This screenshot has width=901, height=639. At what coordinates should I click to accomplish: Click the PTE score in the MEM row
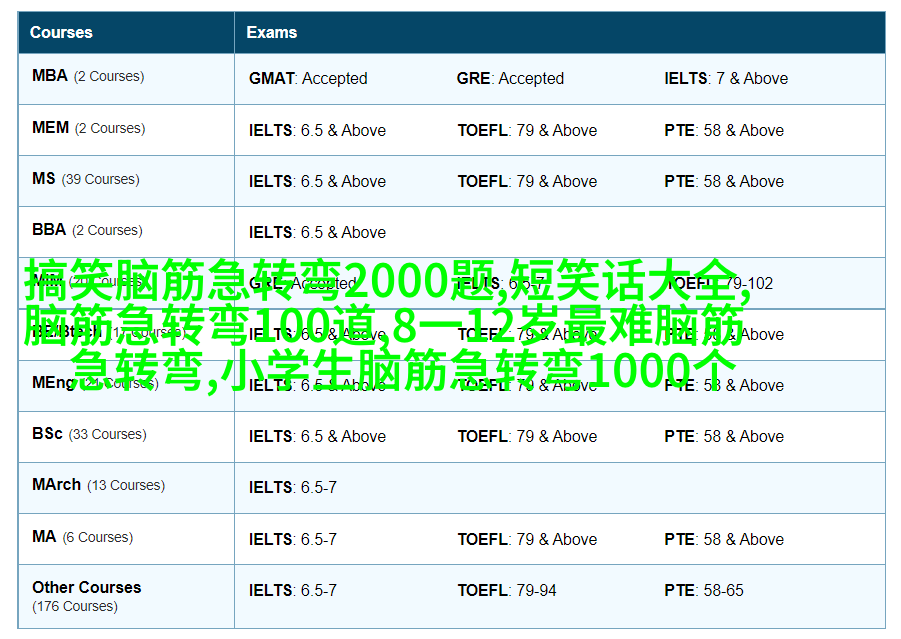[x=724, y=131]
